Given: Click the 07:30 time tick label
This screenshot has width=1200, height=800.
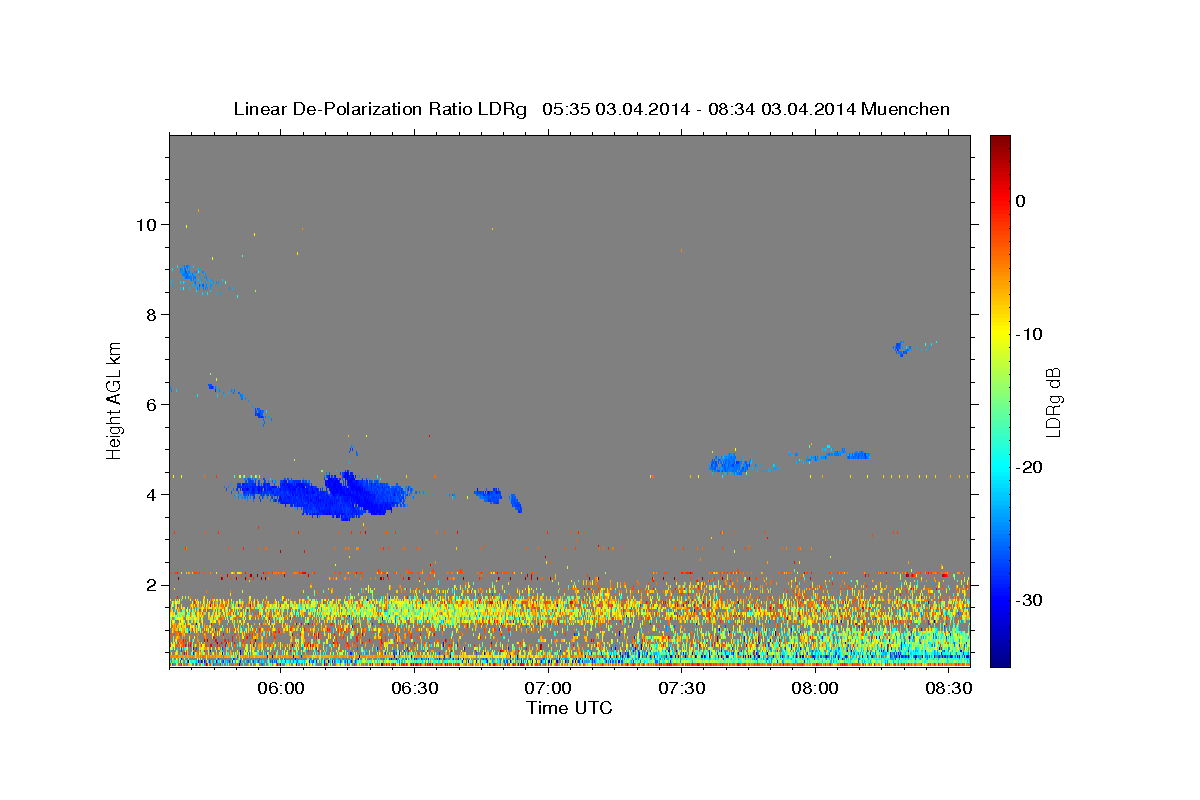Looking at the screenshot, I should pos(681,688).
